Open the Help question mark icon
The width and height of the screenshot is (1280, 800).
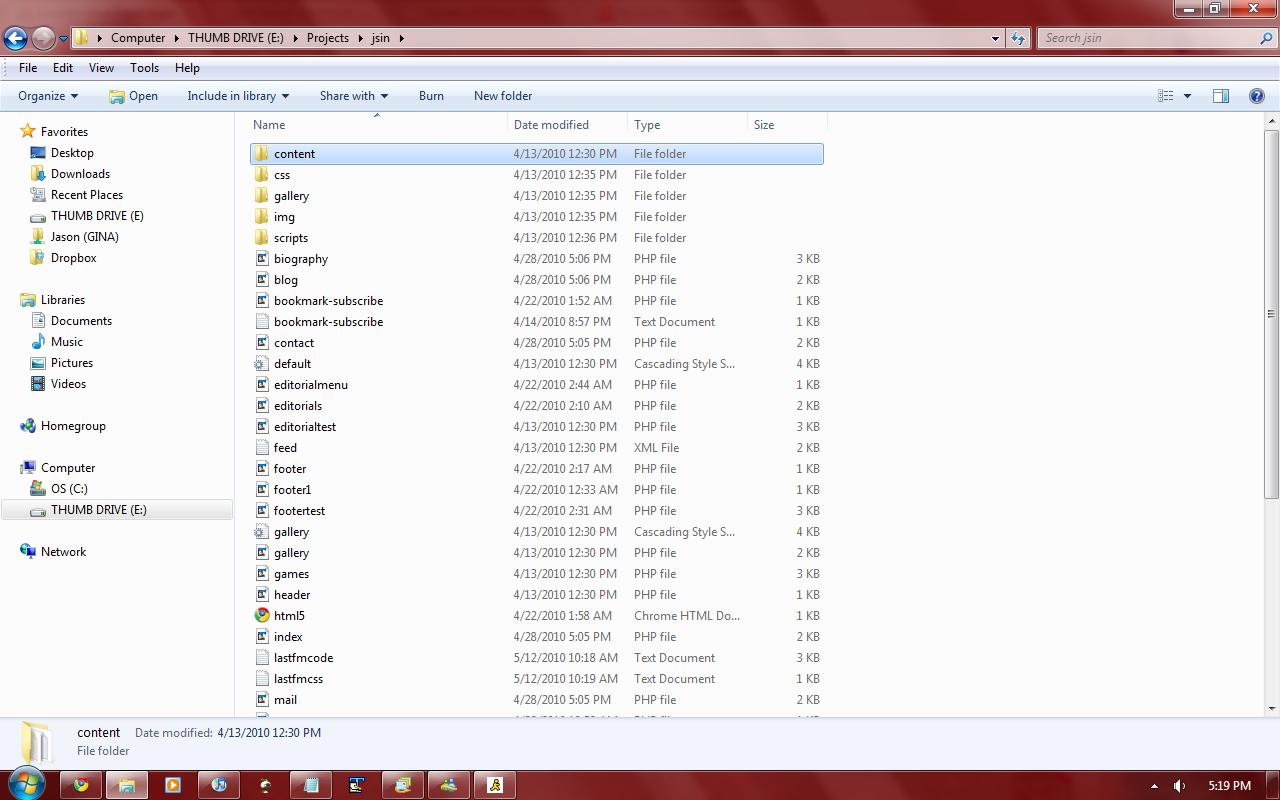tap(1257, 96)
